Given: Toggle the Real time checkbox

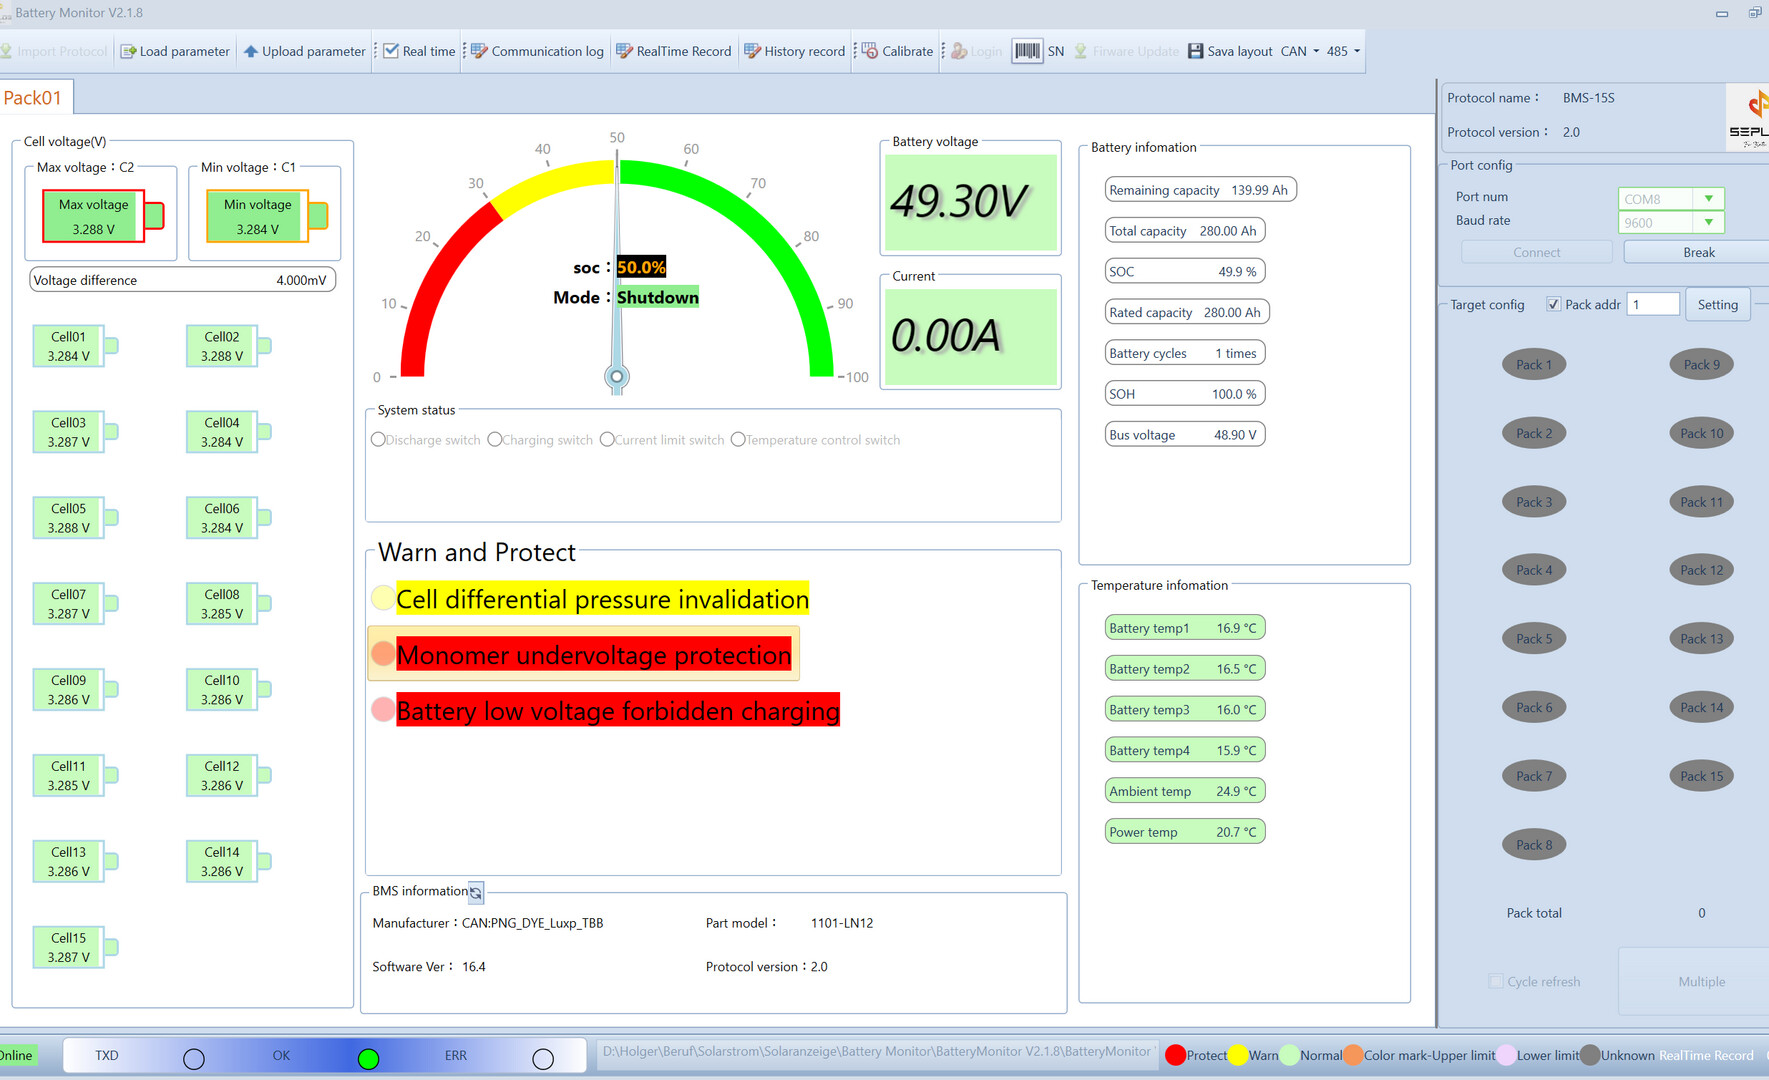Looking at the screenshot, I should [x=391, y=51].
